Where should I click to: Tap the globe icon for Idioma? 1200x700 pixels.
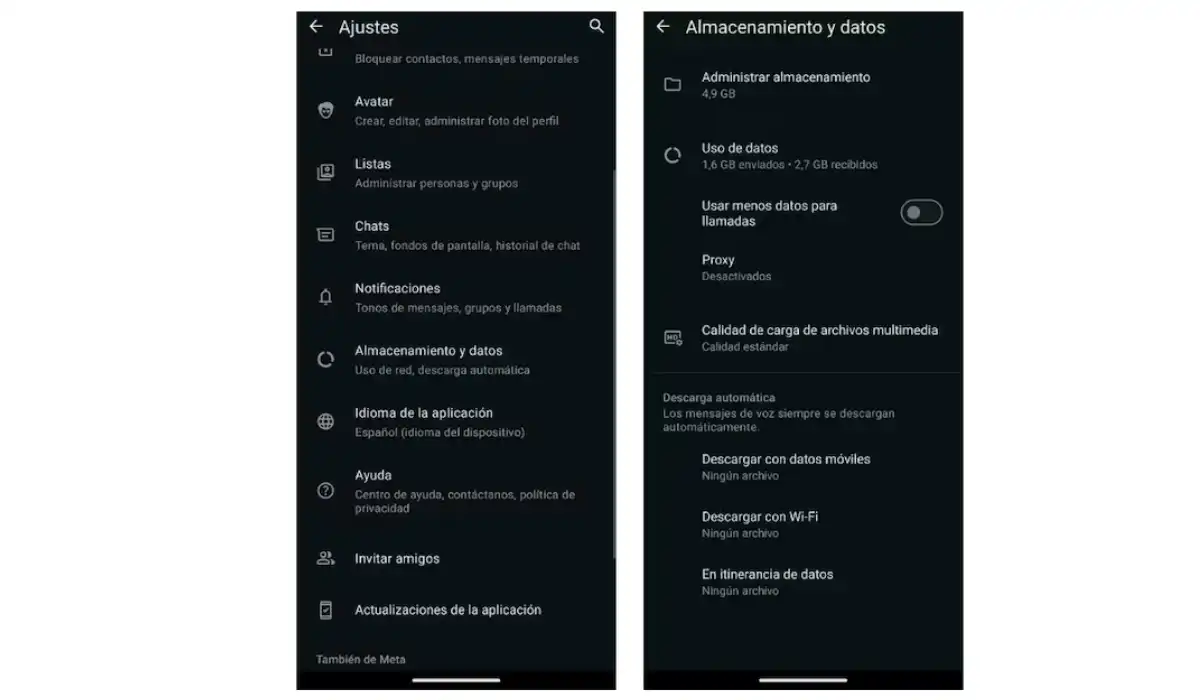(x=326, y=421)
